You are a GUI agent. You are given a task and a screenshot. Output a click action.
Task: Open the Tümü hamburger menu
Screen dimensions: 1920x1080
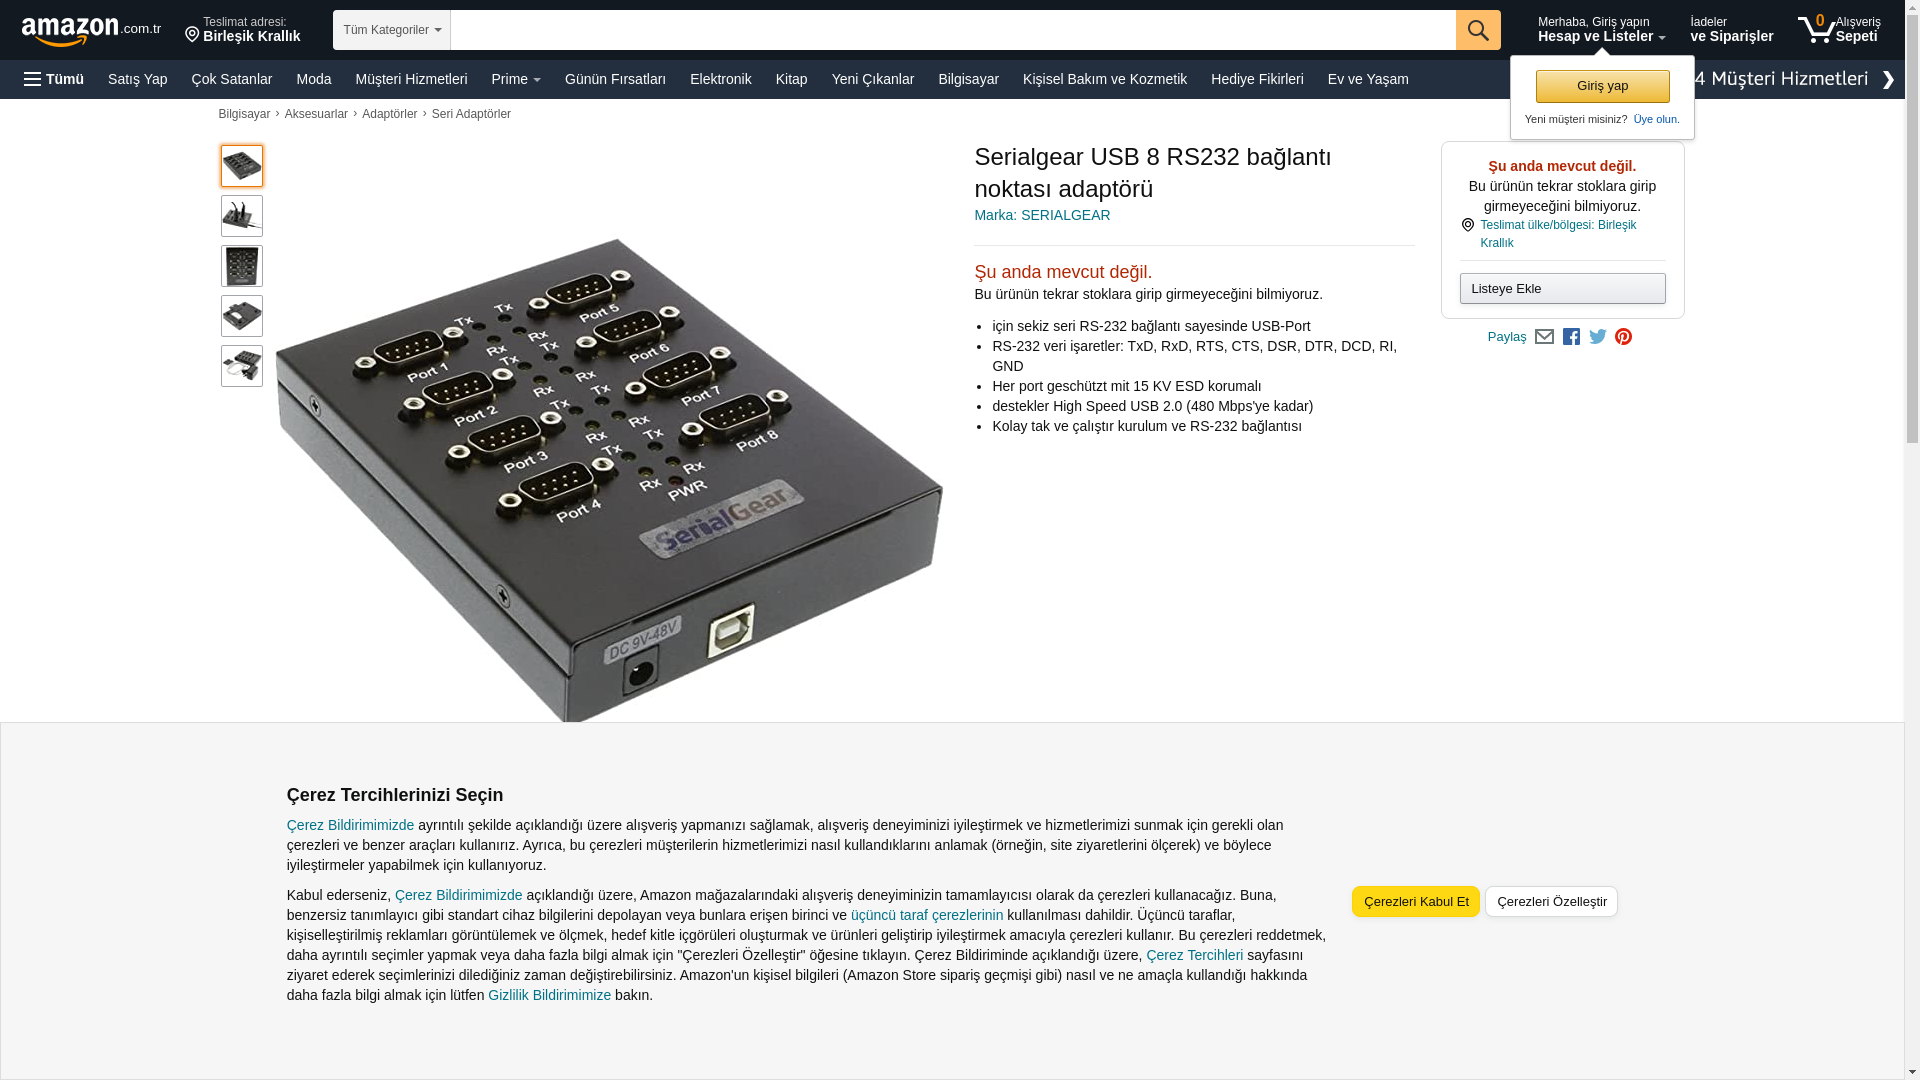[x=54, y=79]
